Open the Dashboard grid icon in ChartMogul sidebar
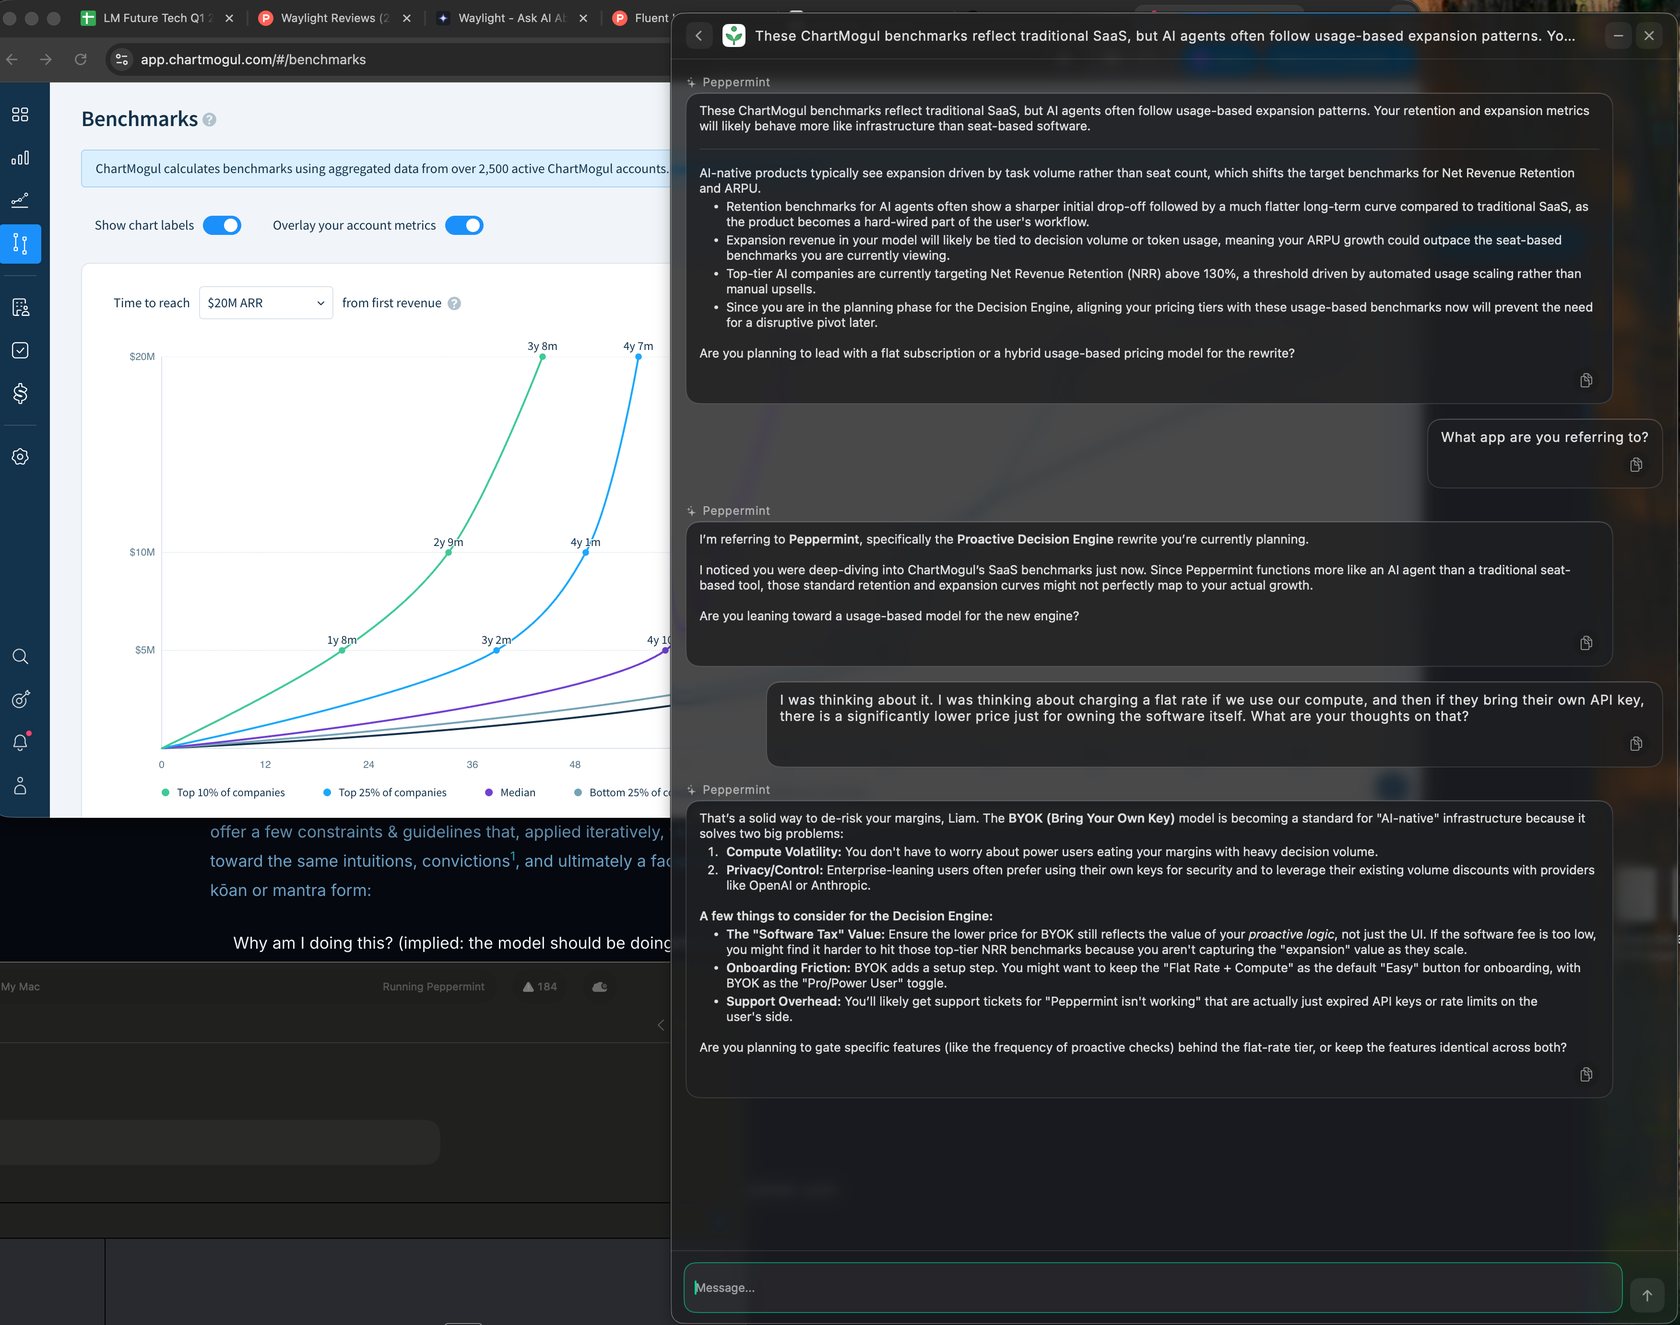 tap(20, 114)
